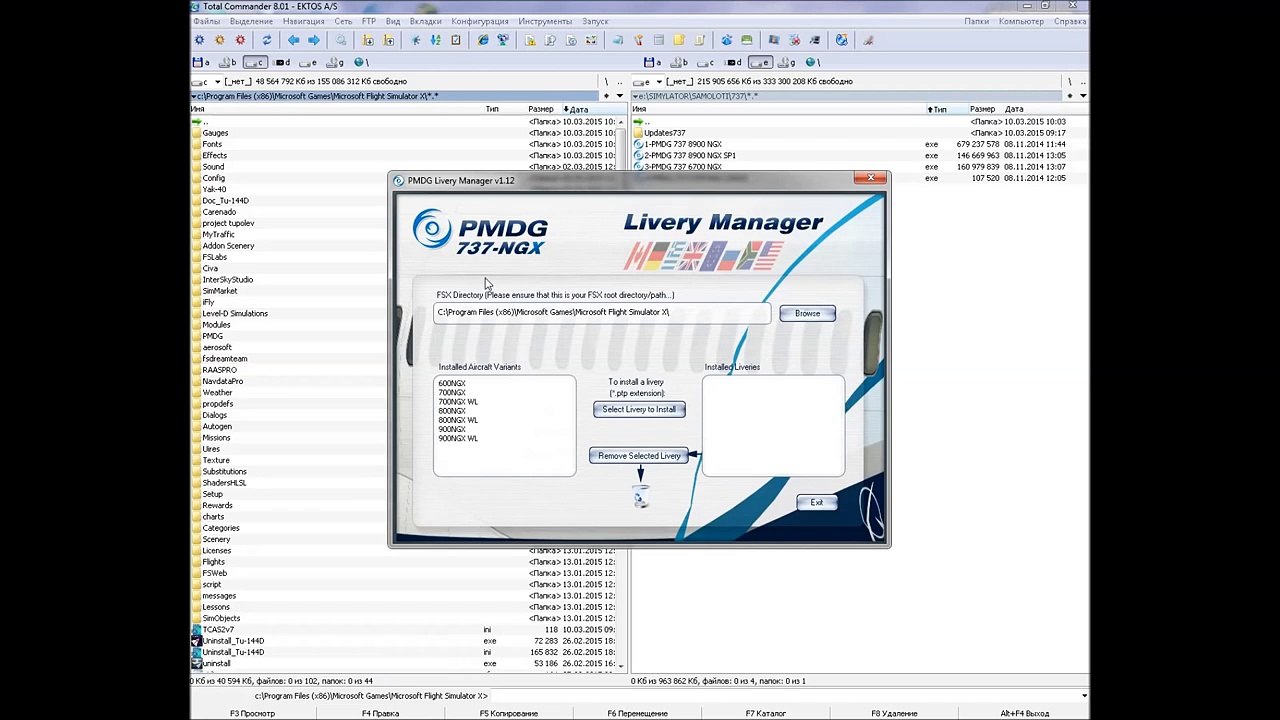
Task: Click the folder with down arrow toolbar icon
Action: point(368,40)
